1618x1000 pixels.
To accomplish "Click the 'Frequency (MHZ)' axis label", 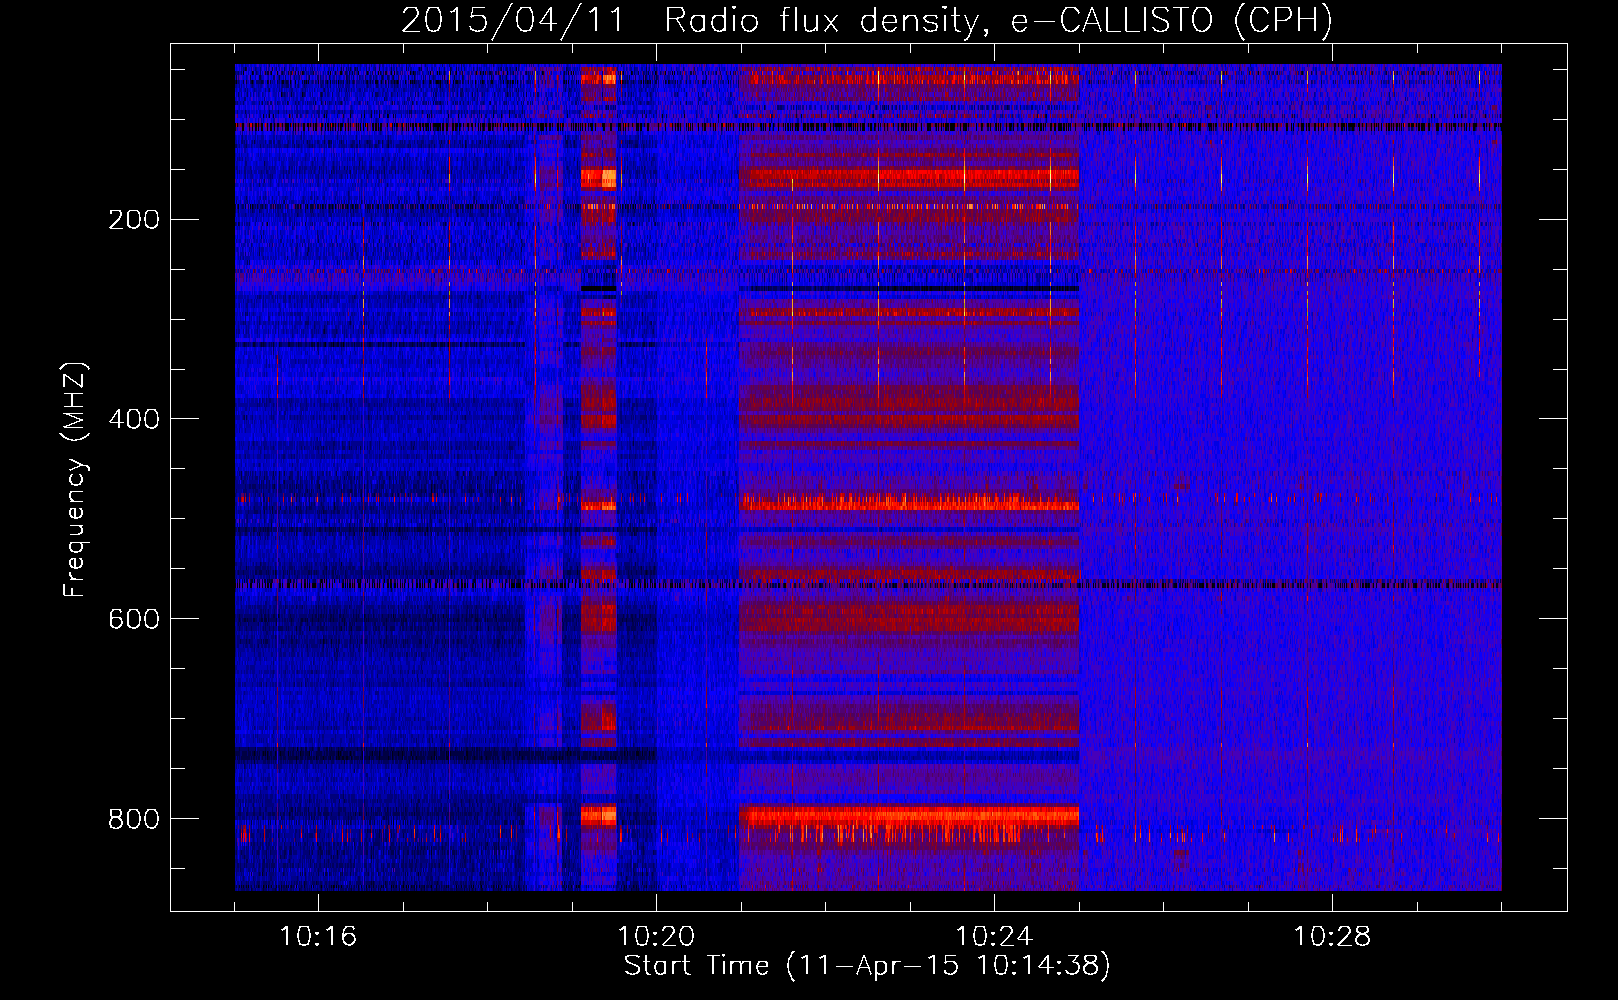I will 75,480.
